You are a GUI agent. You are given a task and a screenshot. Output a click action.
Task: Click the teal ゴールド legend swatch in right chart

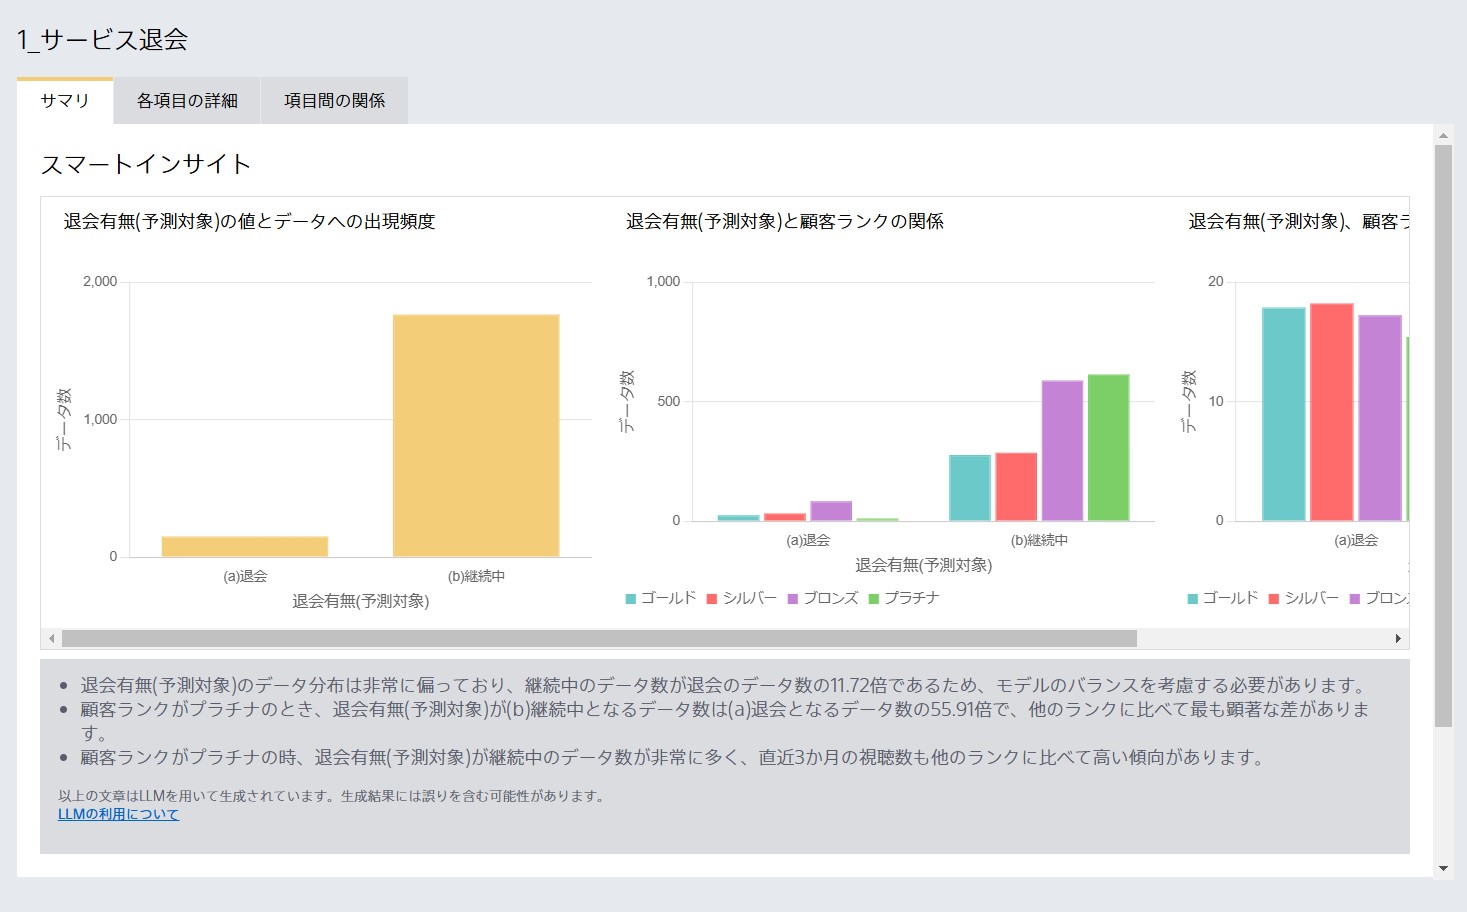tap(1190, 597)
